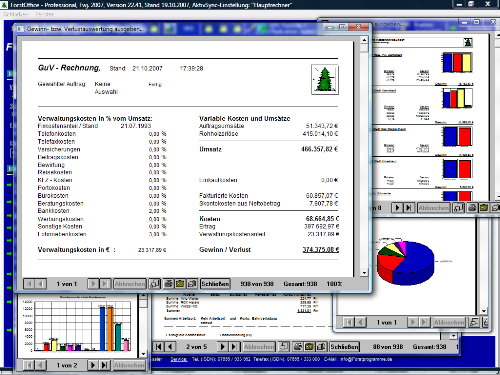Viewport: 500px width, 375px height.
Task: Open the Fenster menu in the menu bar
Action: 44,14
